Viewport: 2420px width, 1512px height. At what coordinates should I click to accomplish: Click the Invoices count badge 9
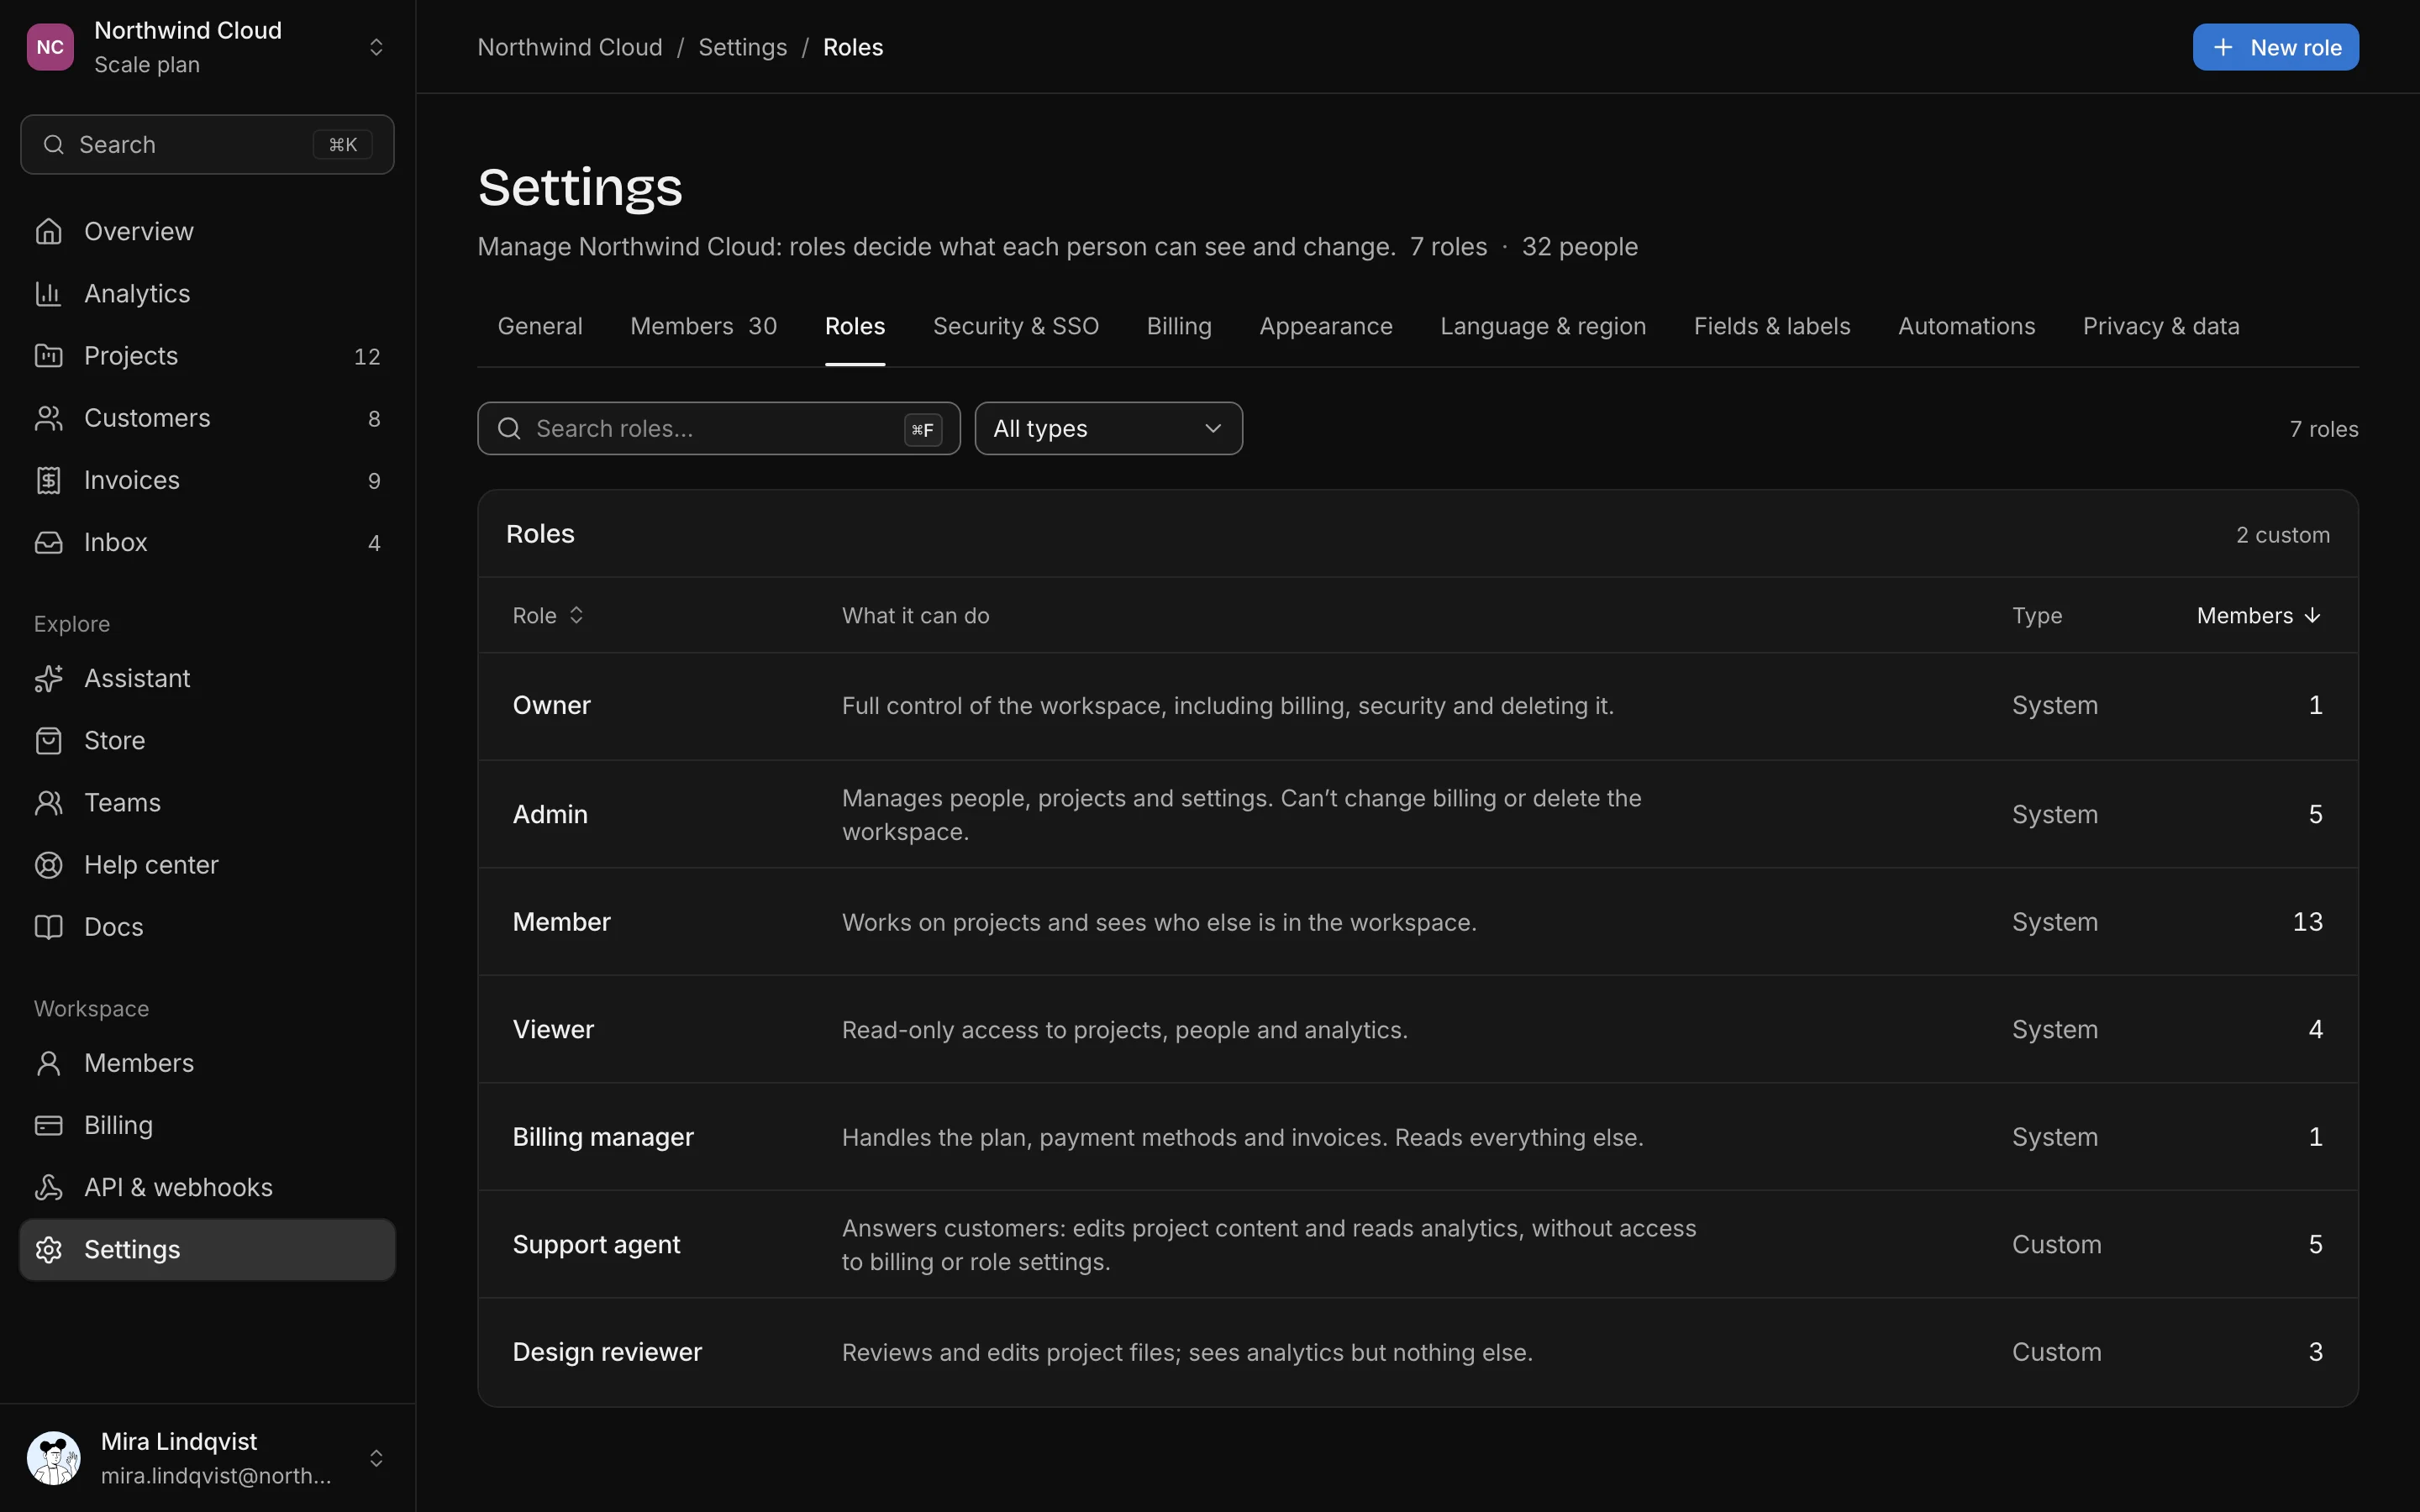coord(374,480)
